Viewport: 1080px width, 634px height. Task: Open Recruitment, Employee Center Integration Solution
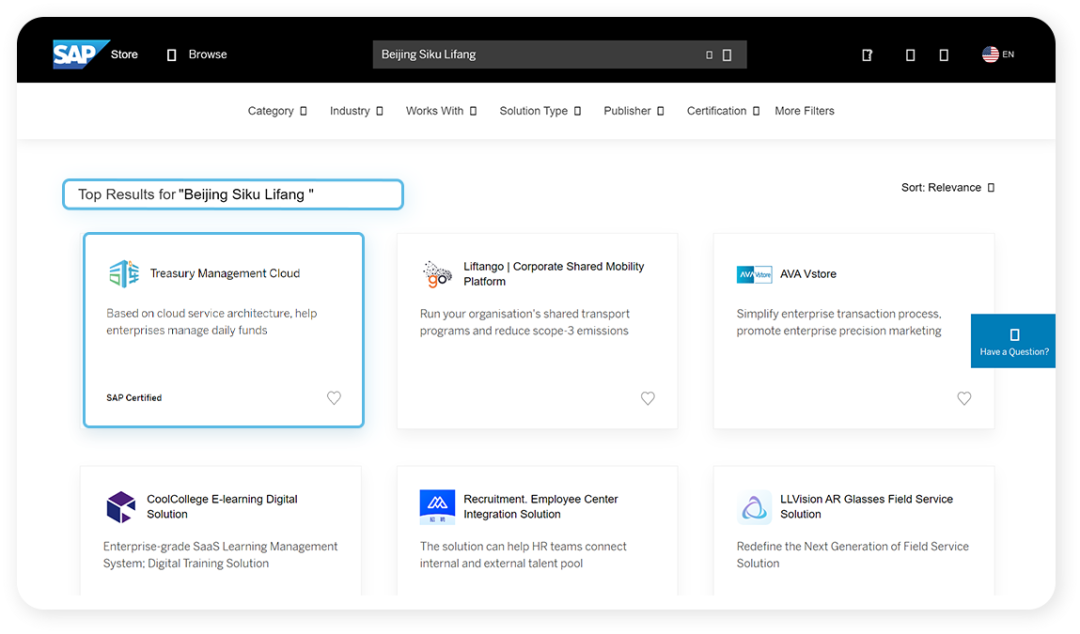coord(541,507)
